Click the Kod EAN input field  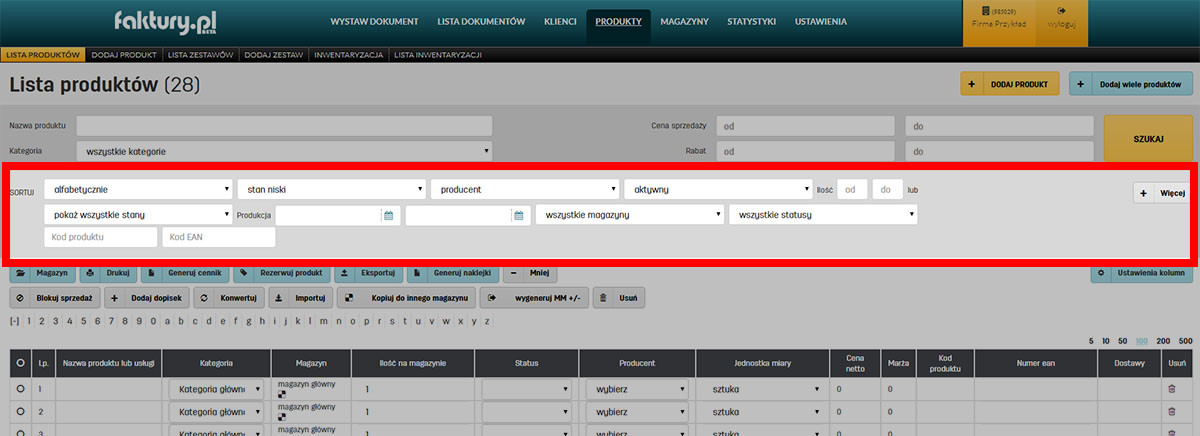218,237
